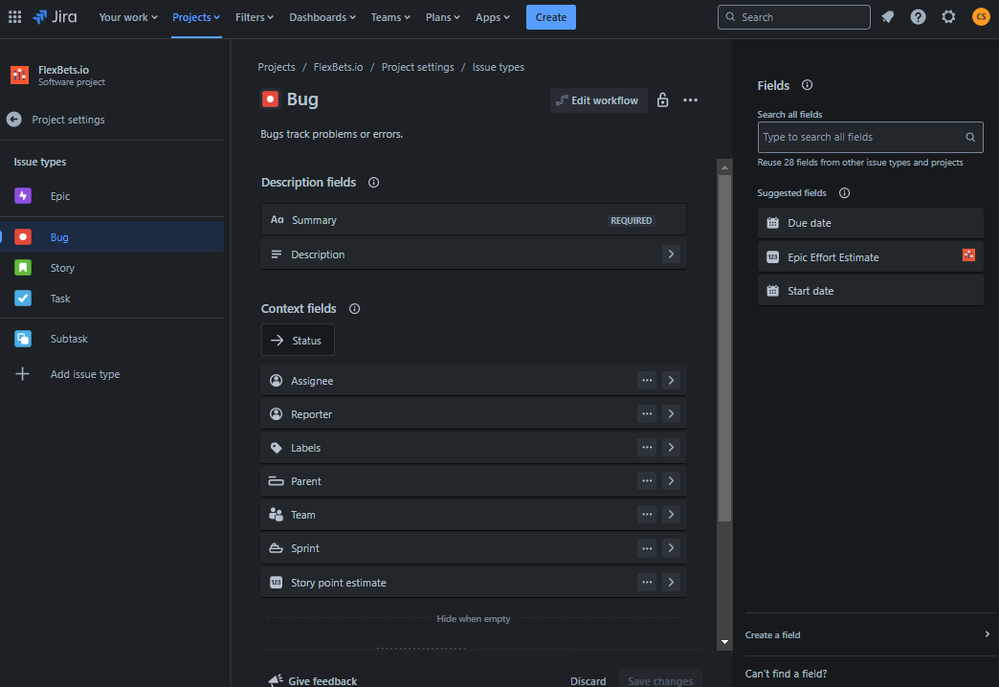Click the info icon next to Fields heading
Image resolution: width=999 pixels, height=687 pixels.
pyautogui.click(x=807, y=85)
